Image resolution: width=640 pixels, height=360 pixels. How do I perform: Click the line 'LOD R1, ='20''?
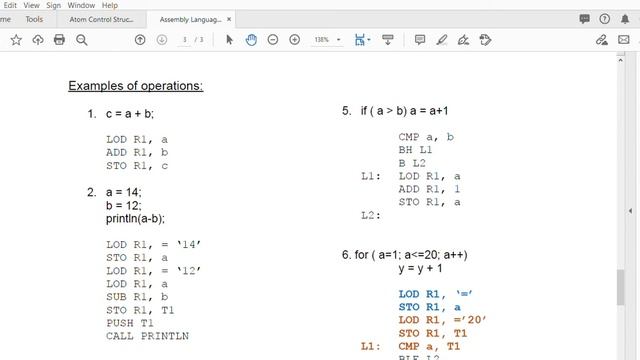tap(442, 320)
